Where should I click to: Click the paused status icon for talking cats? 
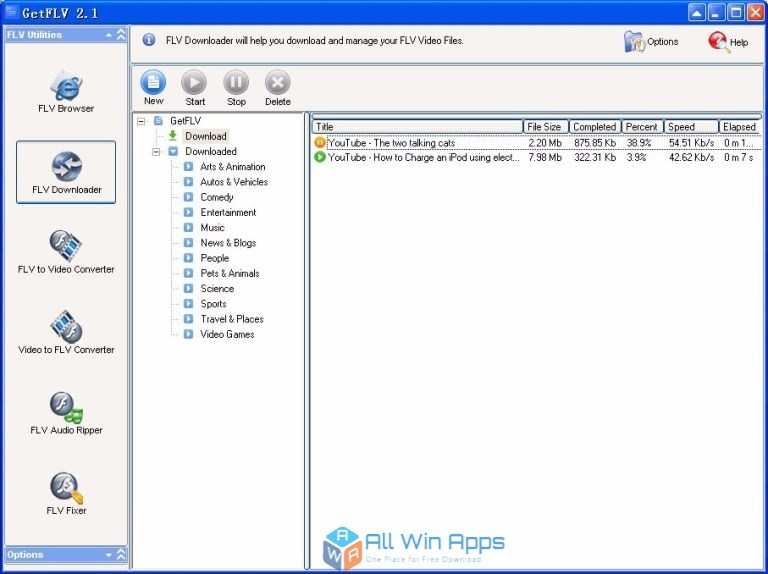tap(320, 143)
